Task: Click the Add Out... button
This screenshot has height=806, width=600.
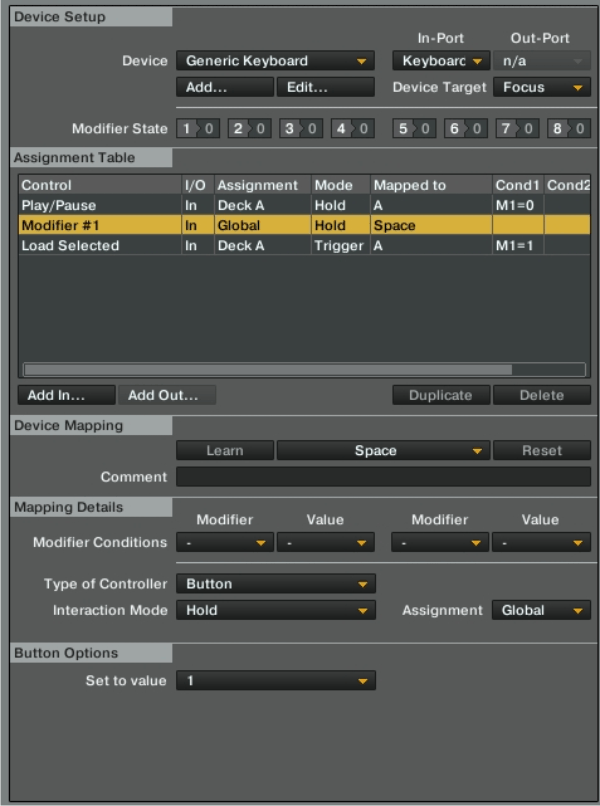Action: (x=166, y=395)
